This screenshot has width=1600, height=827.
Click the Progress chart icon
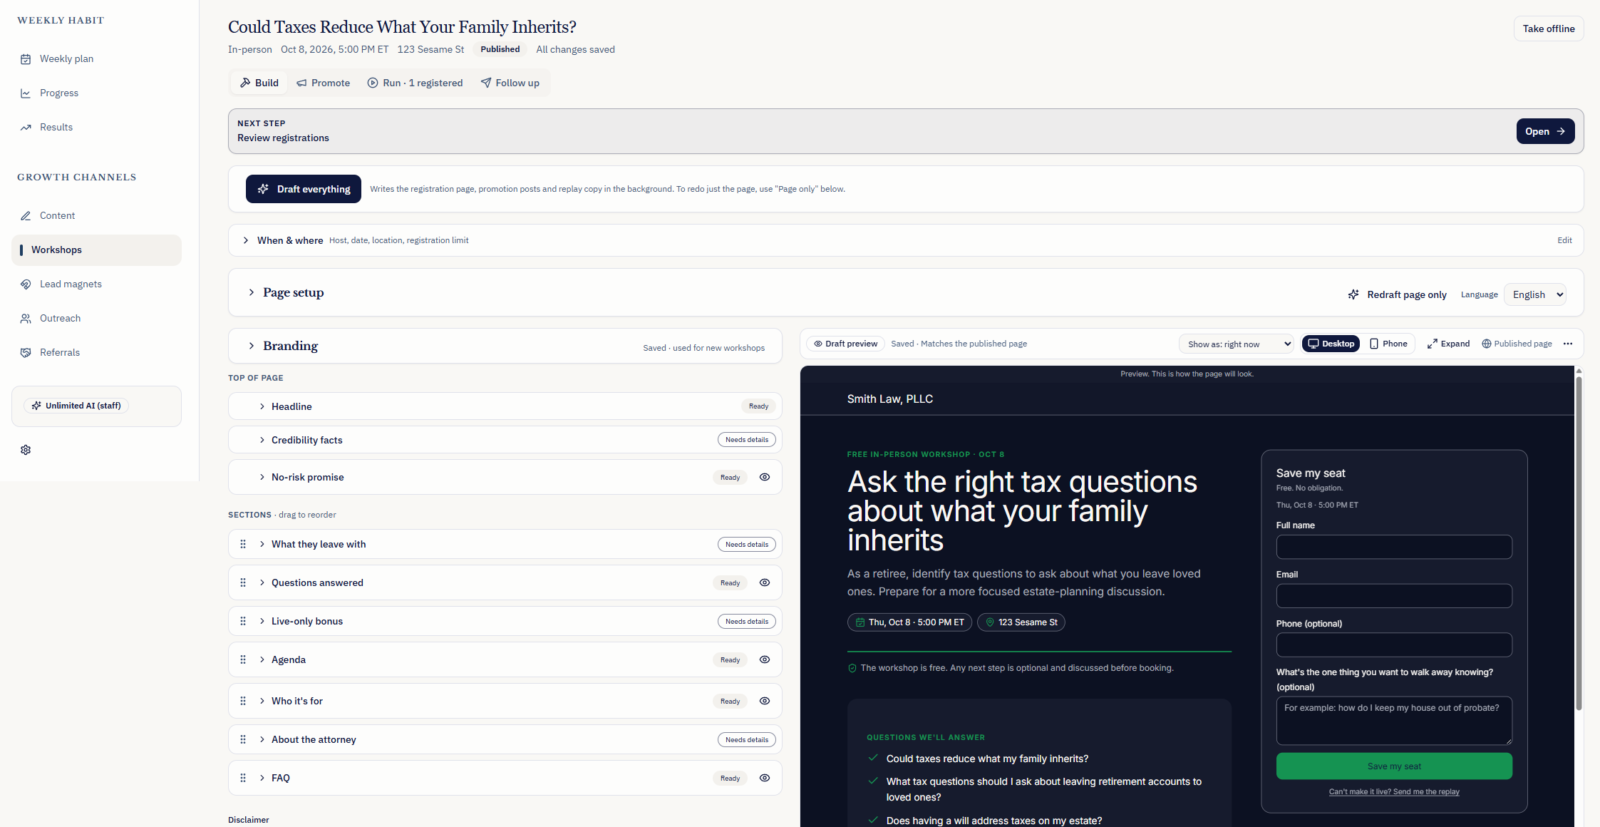tap(26, 93)
